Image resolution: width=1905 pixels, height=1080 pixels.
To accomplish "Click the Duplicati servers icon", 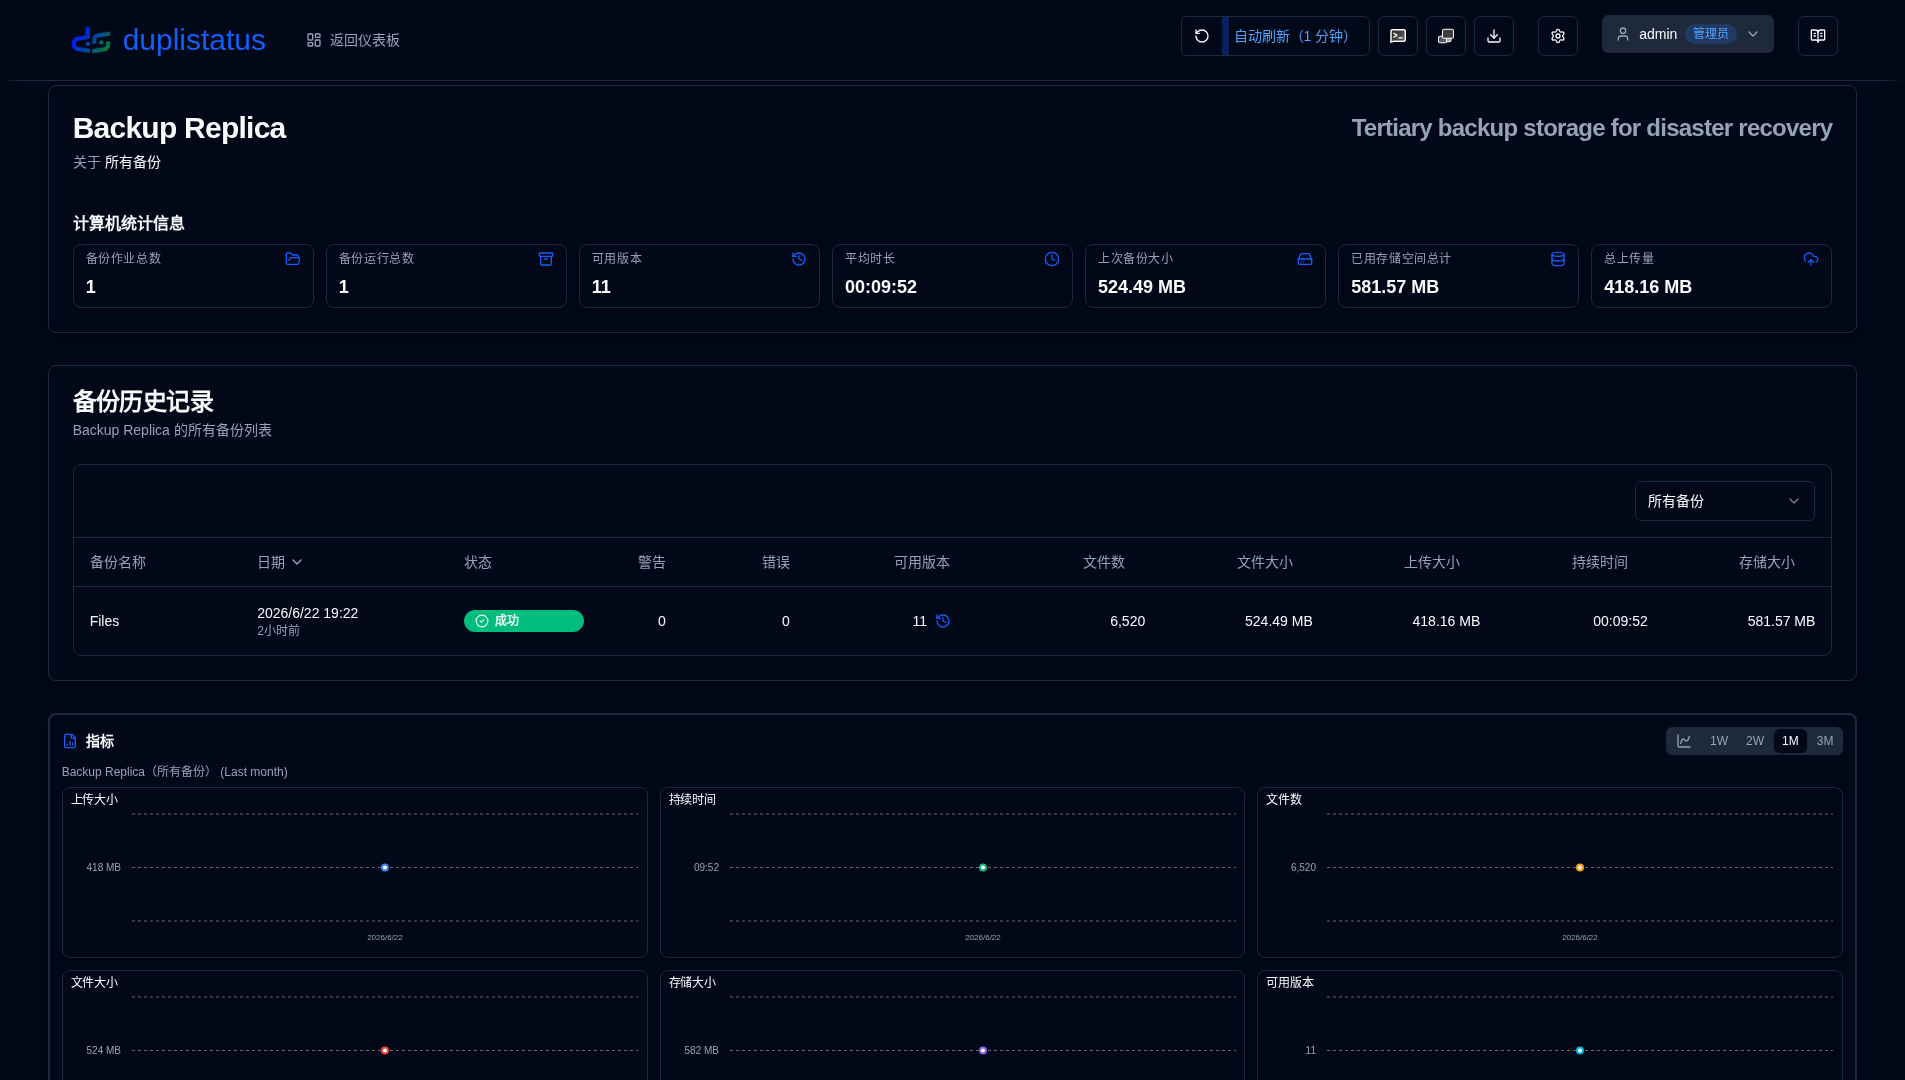I will pos(1445,36).
